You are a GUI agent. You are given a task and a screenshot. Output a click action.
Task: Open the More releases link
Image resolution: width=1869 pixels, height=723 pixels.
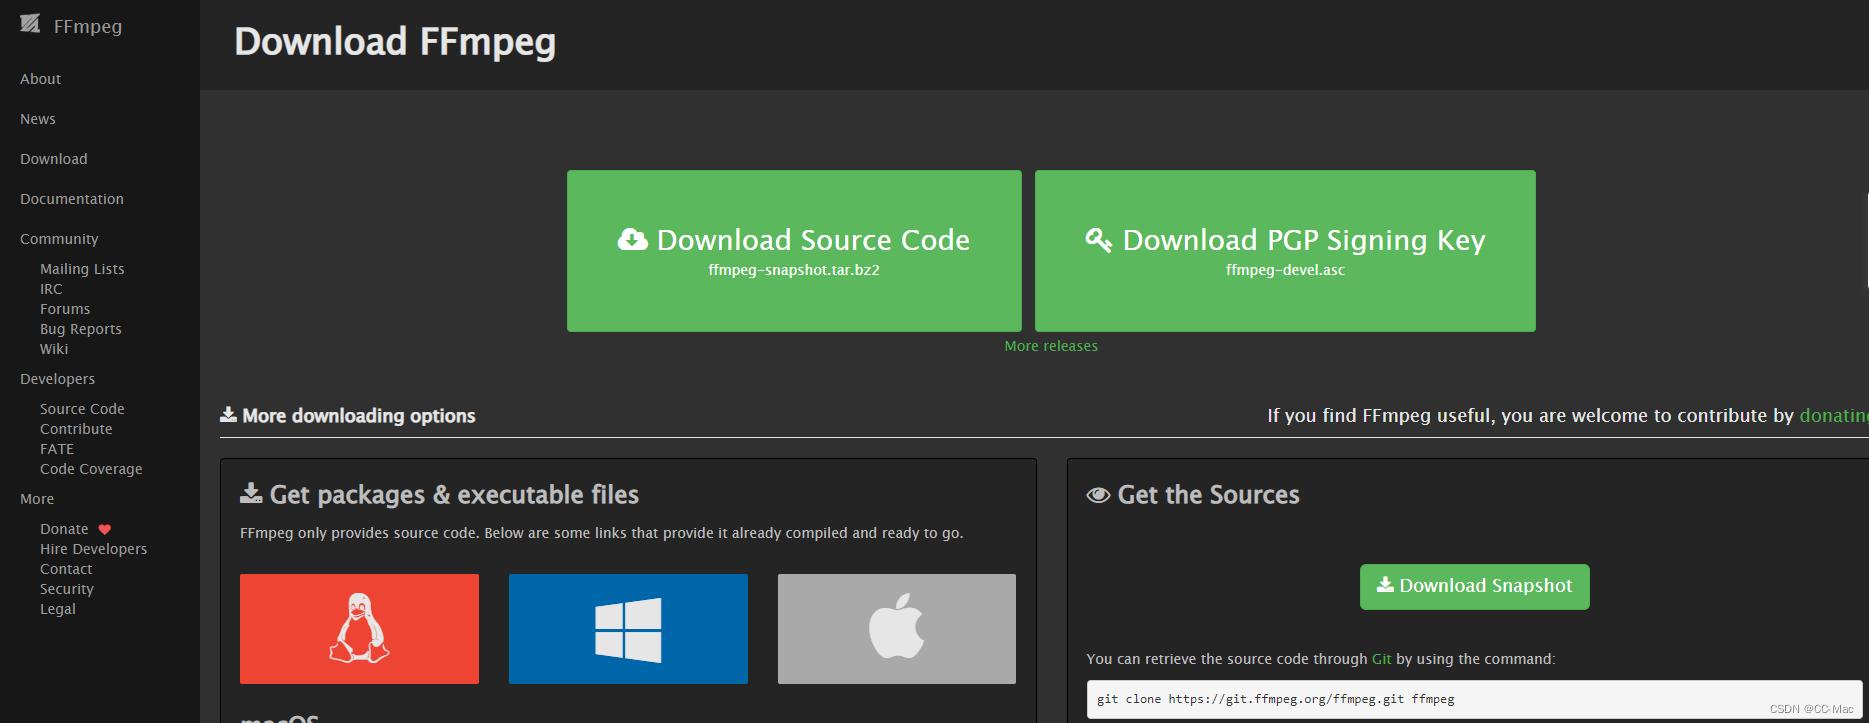(x=1051, y=346)
